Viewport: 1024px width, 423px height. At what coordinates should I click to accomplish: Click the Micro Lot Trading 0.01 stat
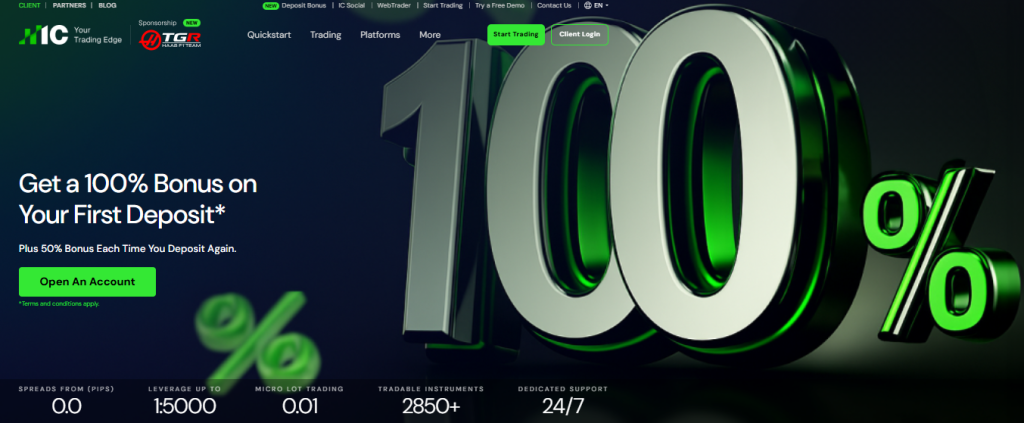300,400
